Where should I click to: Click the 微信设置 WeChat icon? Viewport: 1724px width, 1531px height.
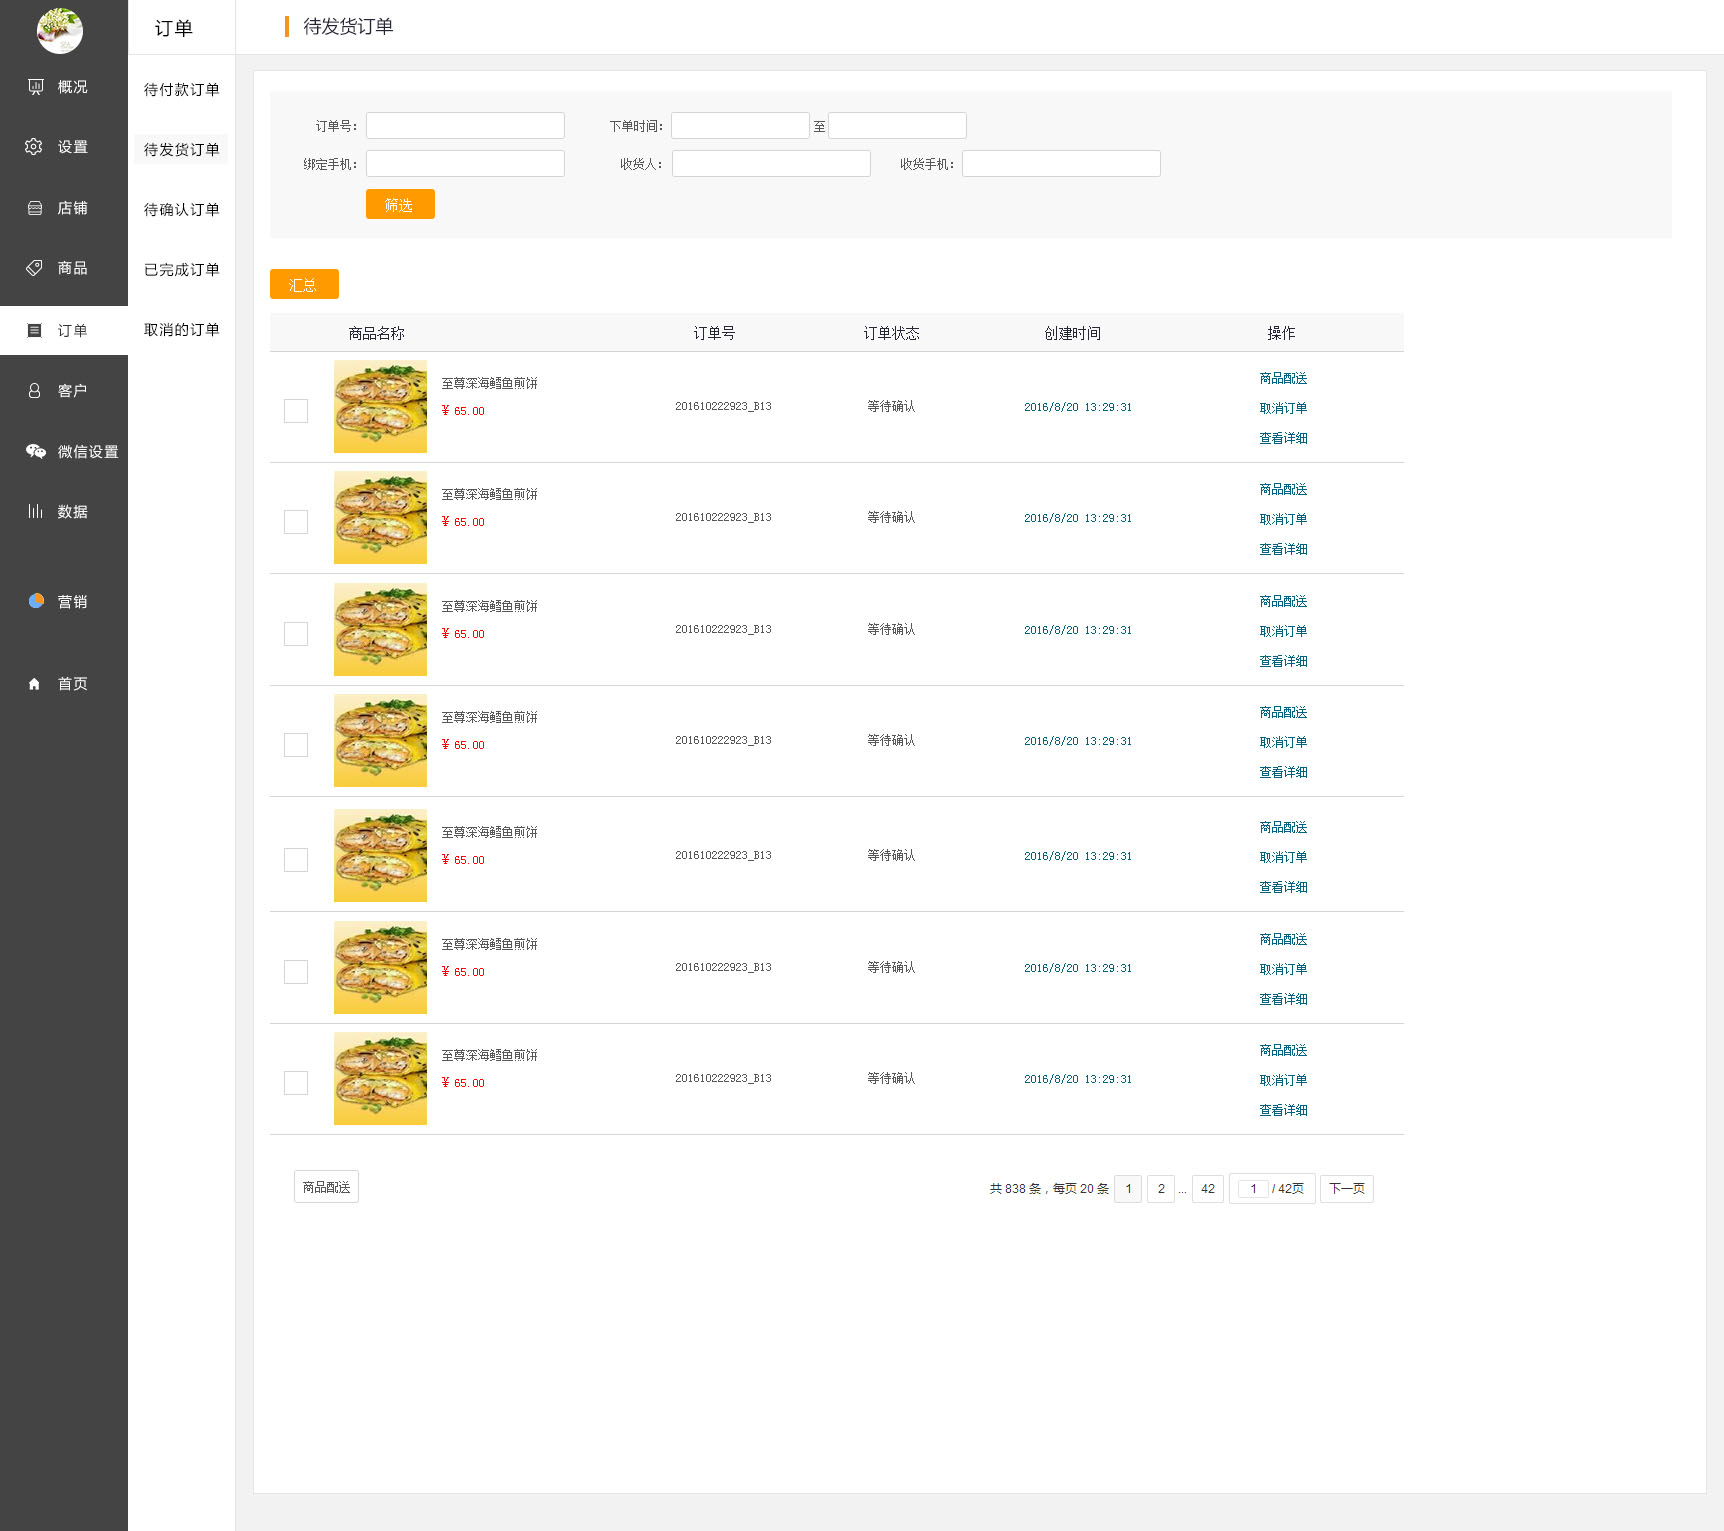pyautogui.click(x=36, y=451)
